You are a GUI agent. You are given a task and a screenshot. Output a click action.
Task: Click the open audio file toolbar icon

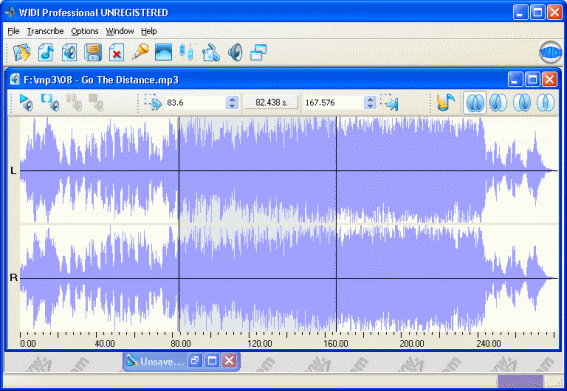coord(22,52)
